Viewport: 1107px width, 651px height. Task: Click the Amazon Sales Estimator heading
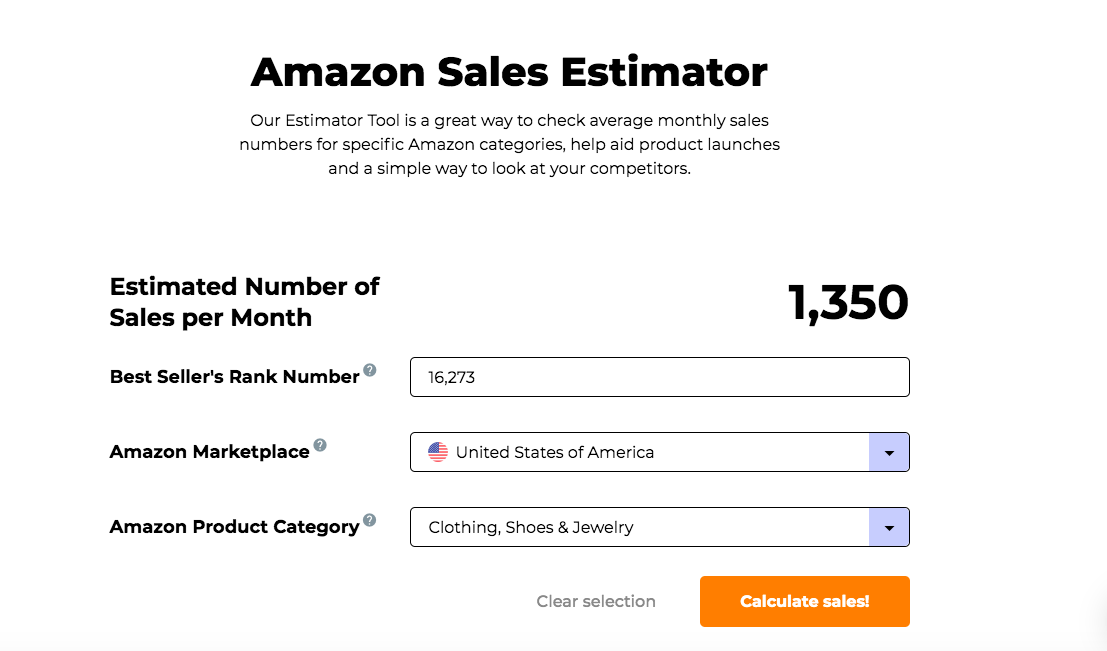click(509, 71)
